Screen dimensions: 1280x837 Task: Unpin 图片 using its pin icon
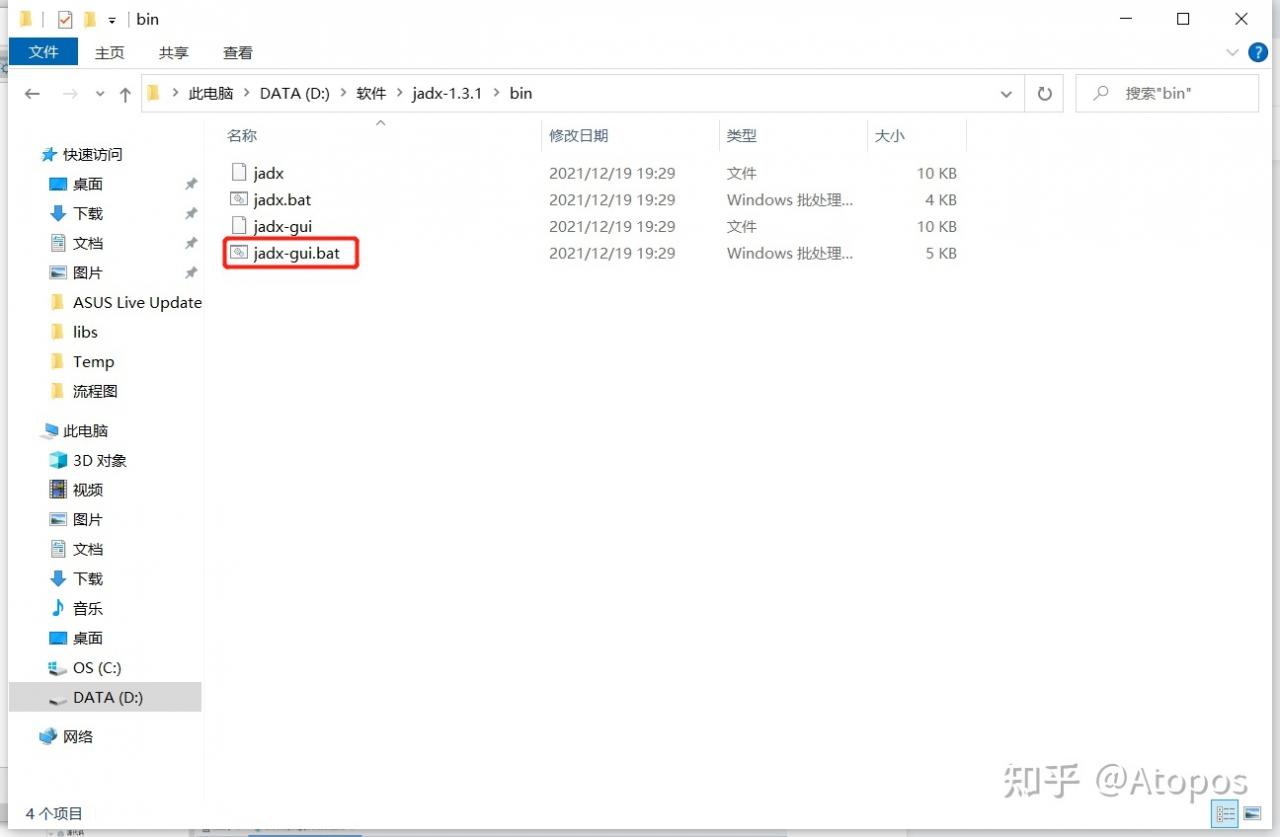pyautogui.click(x=191, y=273)
